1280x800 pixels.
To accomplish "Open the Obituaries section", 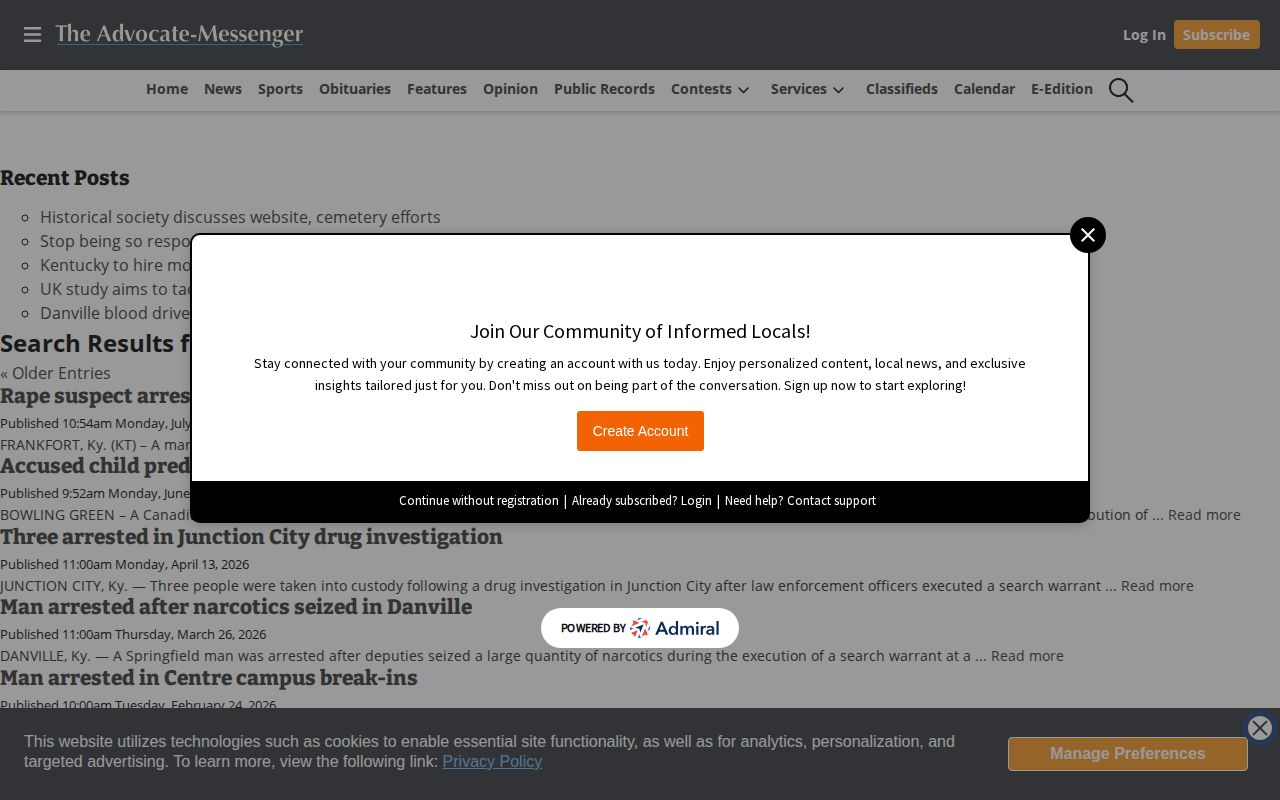I will tap(355, 89).
